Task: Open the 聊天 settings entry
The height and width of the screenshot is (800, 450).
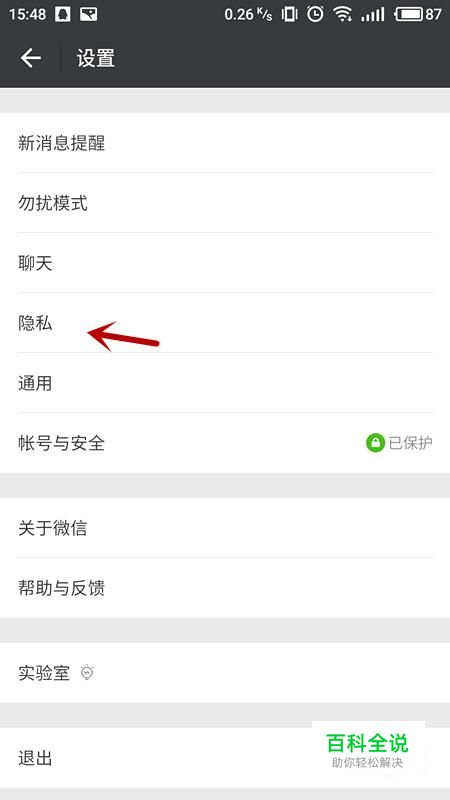Action: pos(225,263)
